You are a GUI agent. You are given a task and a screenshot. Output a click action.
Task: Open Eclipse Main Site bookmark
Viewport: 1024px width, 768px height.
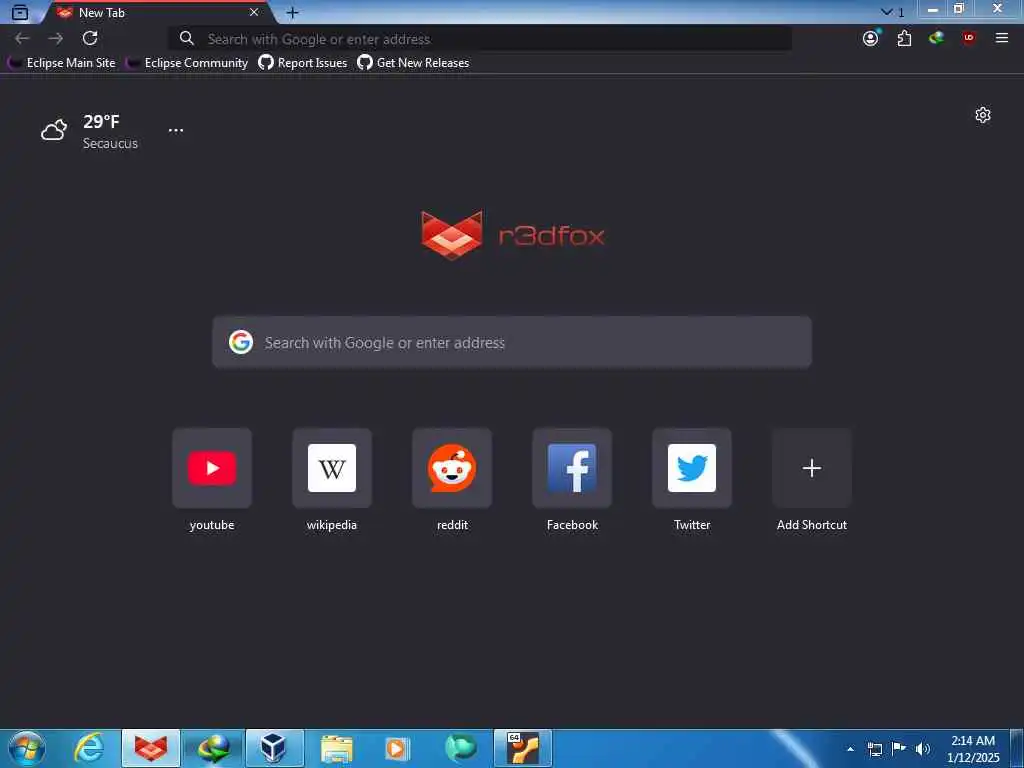click(x=61, y=63)
